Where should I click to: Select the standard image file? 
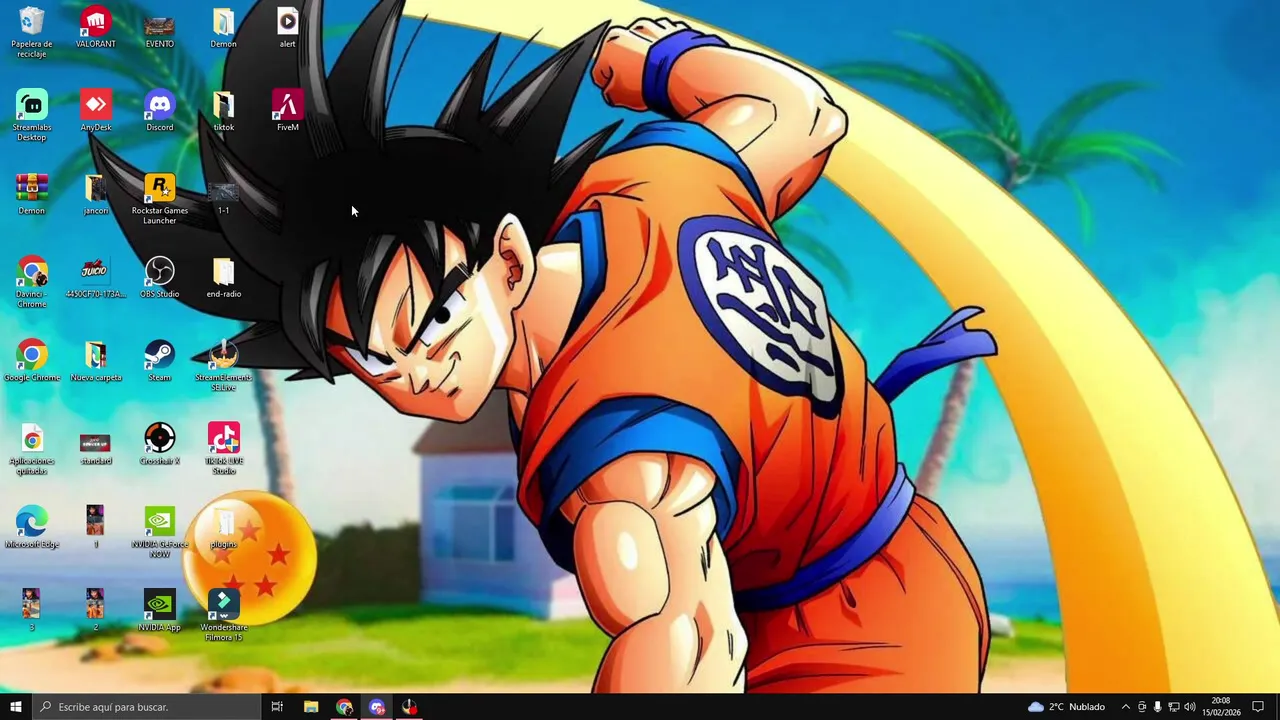pyautogui.click(x=95, y=444)
